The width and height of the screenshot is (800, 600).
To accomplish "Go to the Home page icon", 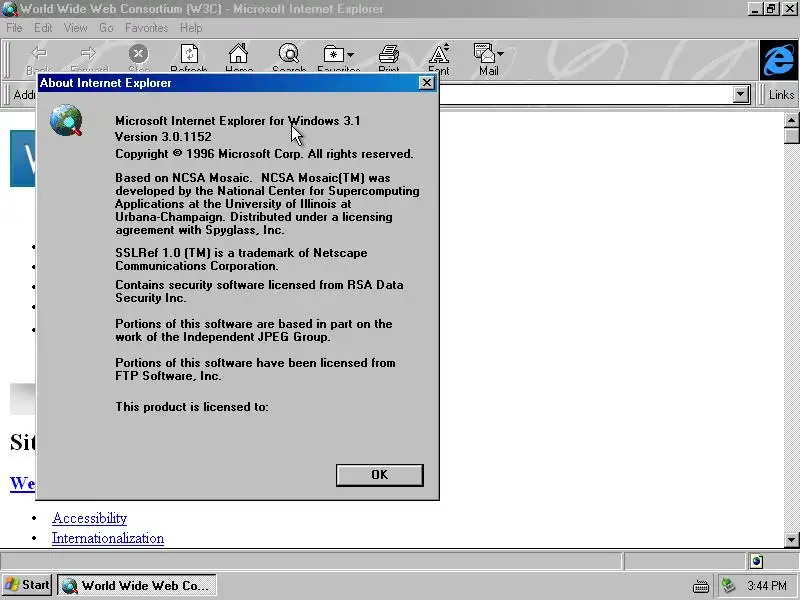I will coord(238,53).
